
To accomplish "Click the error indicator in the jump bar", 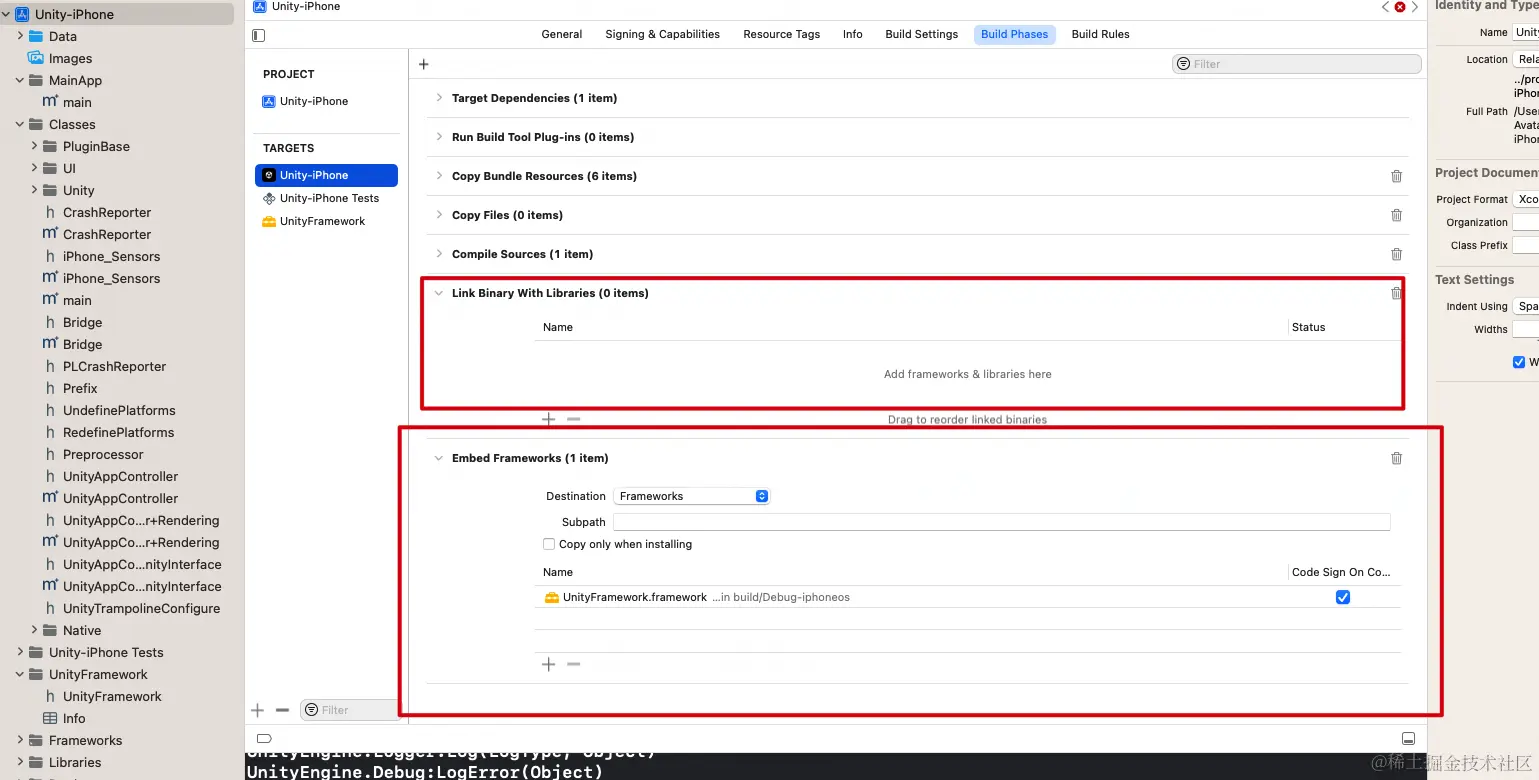I will [x=1399, y=7].
